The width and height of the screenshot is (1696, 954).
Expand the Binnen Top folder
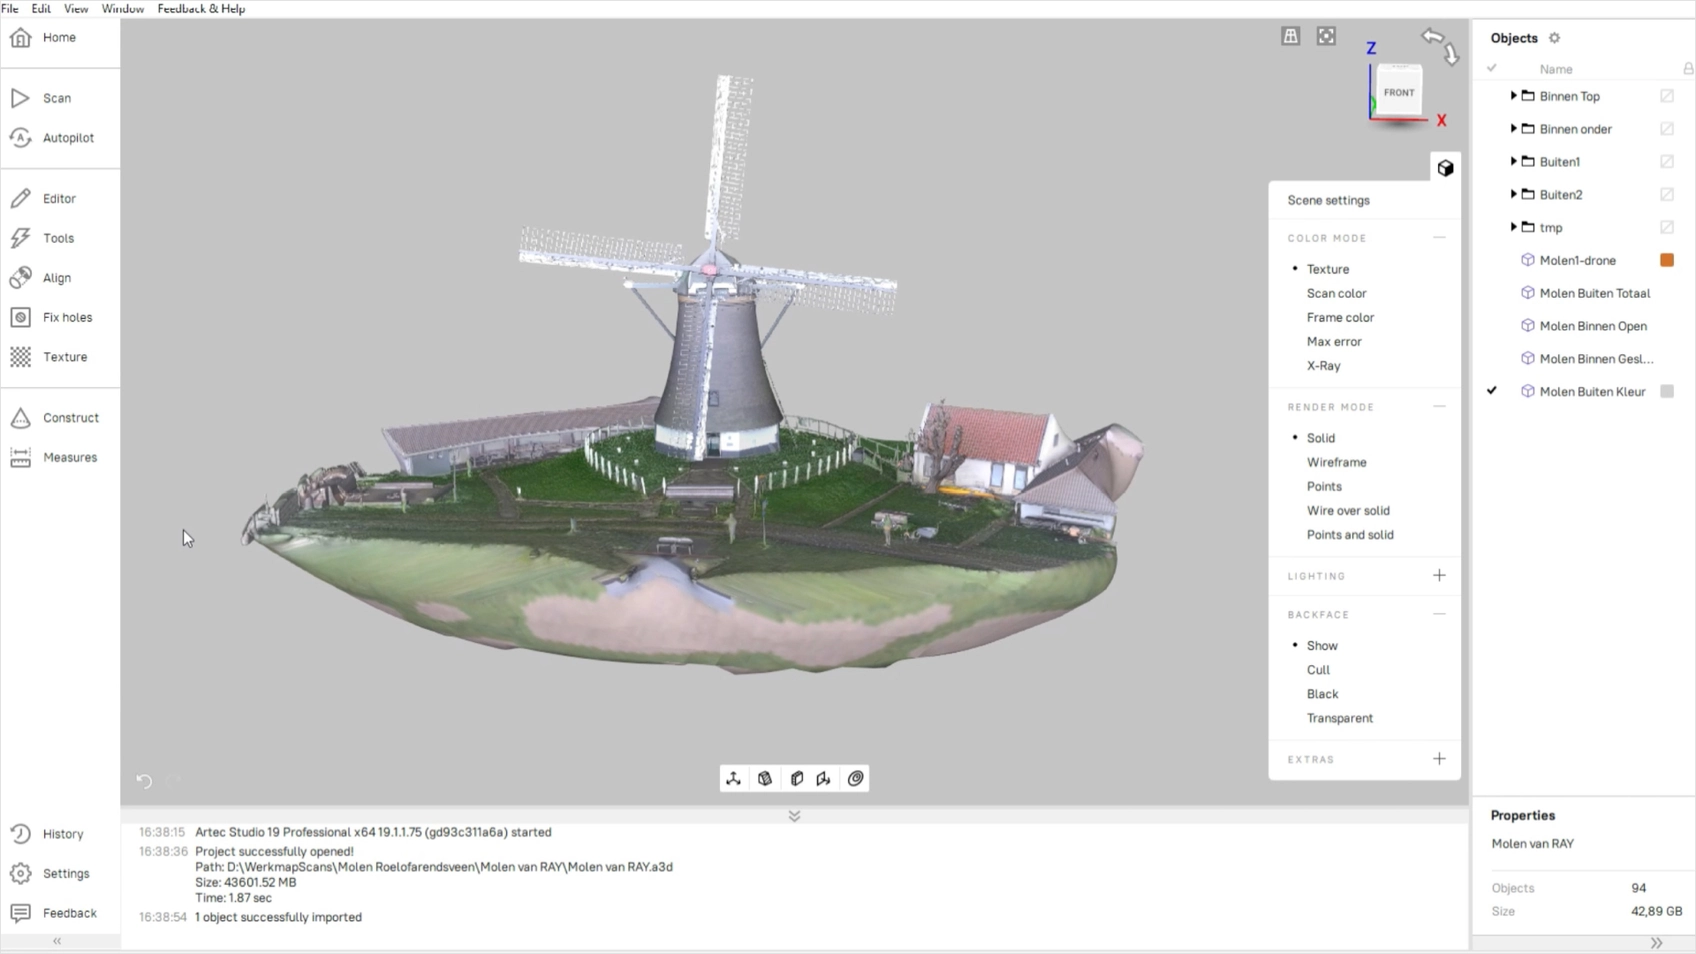[x=1513, y=96]
